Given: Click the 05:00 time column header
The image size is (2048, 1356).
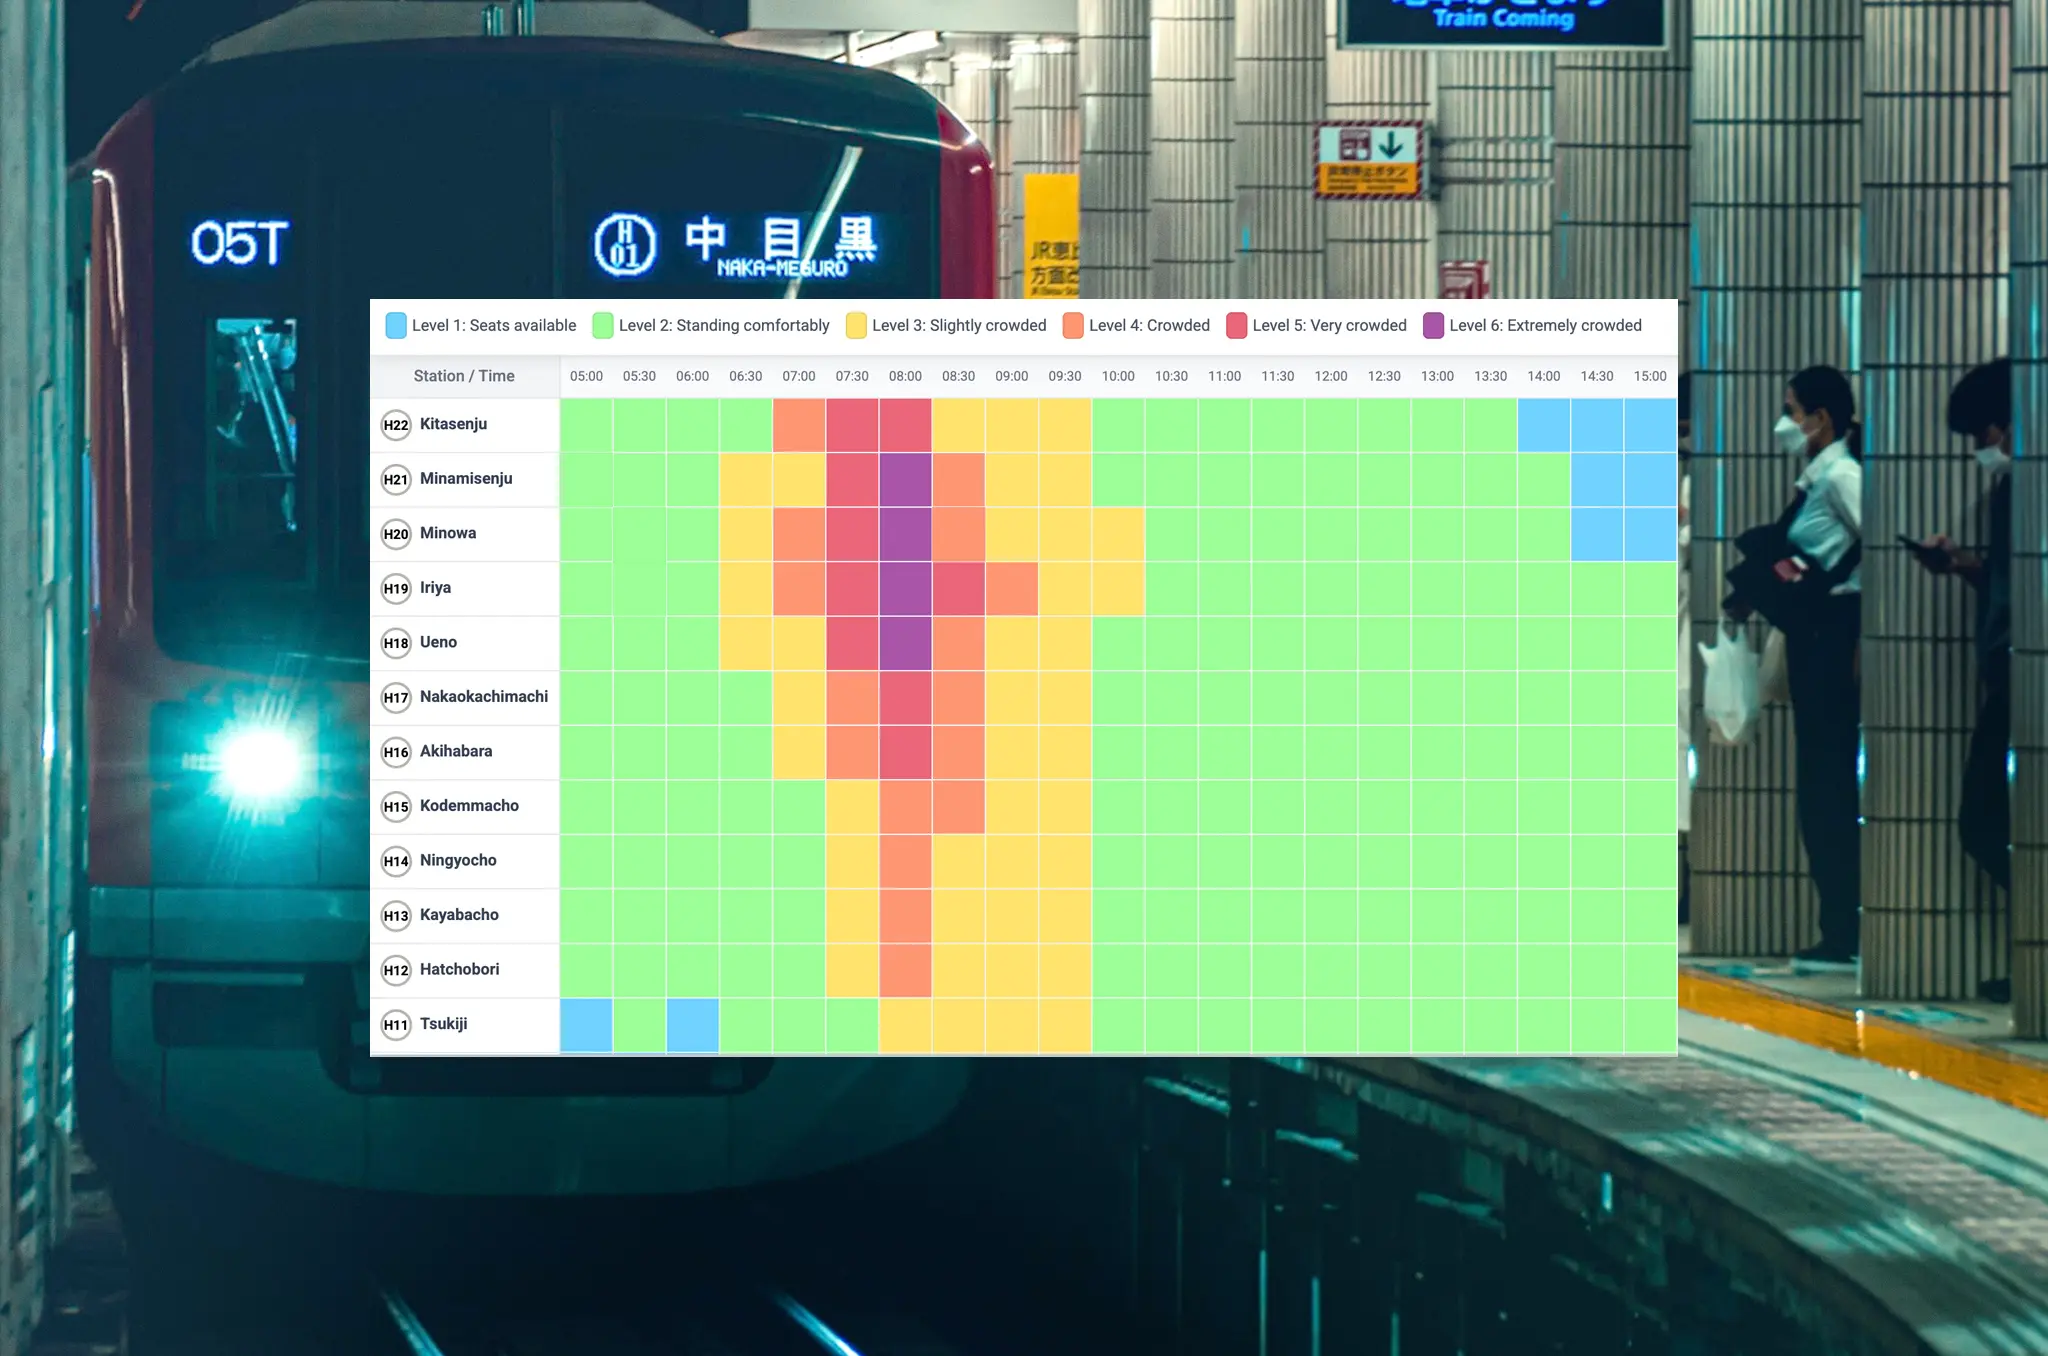Looking at the screenshot, I should (x=586, y=376).
